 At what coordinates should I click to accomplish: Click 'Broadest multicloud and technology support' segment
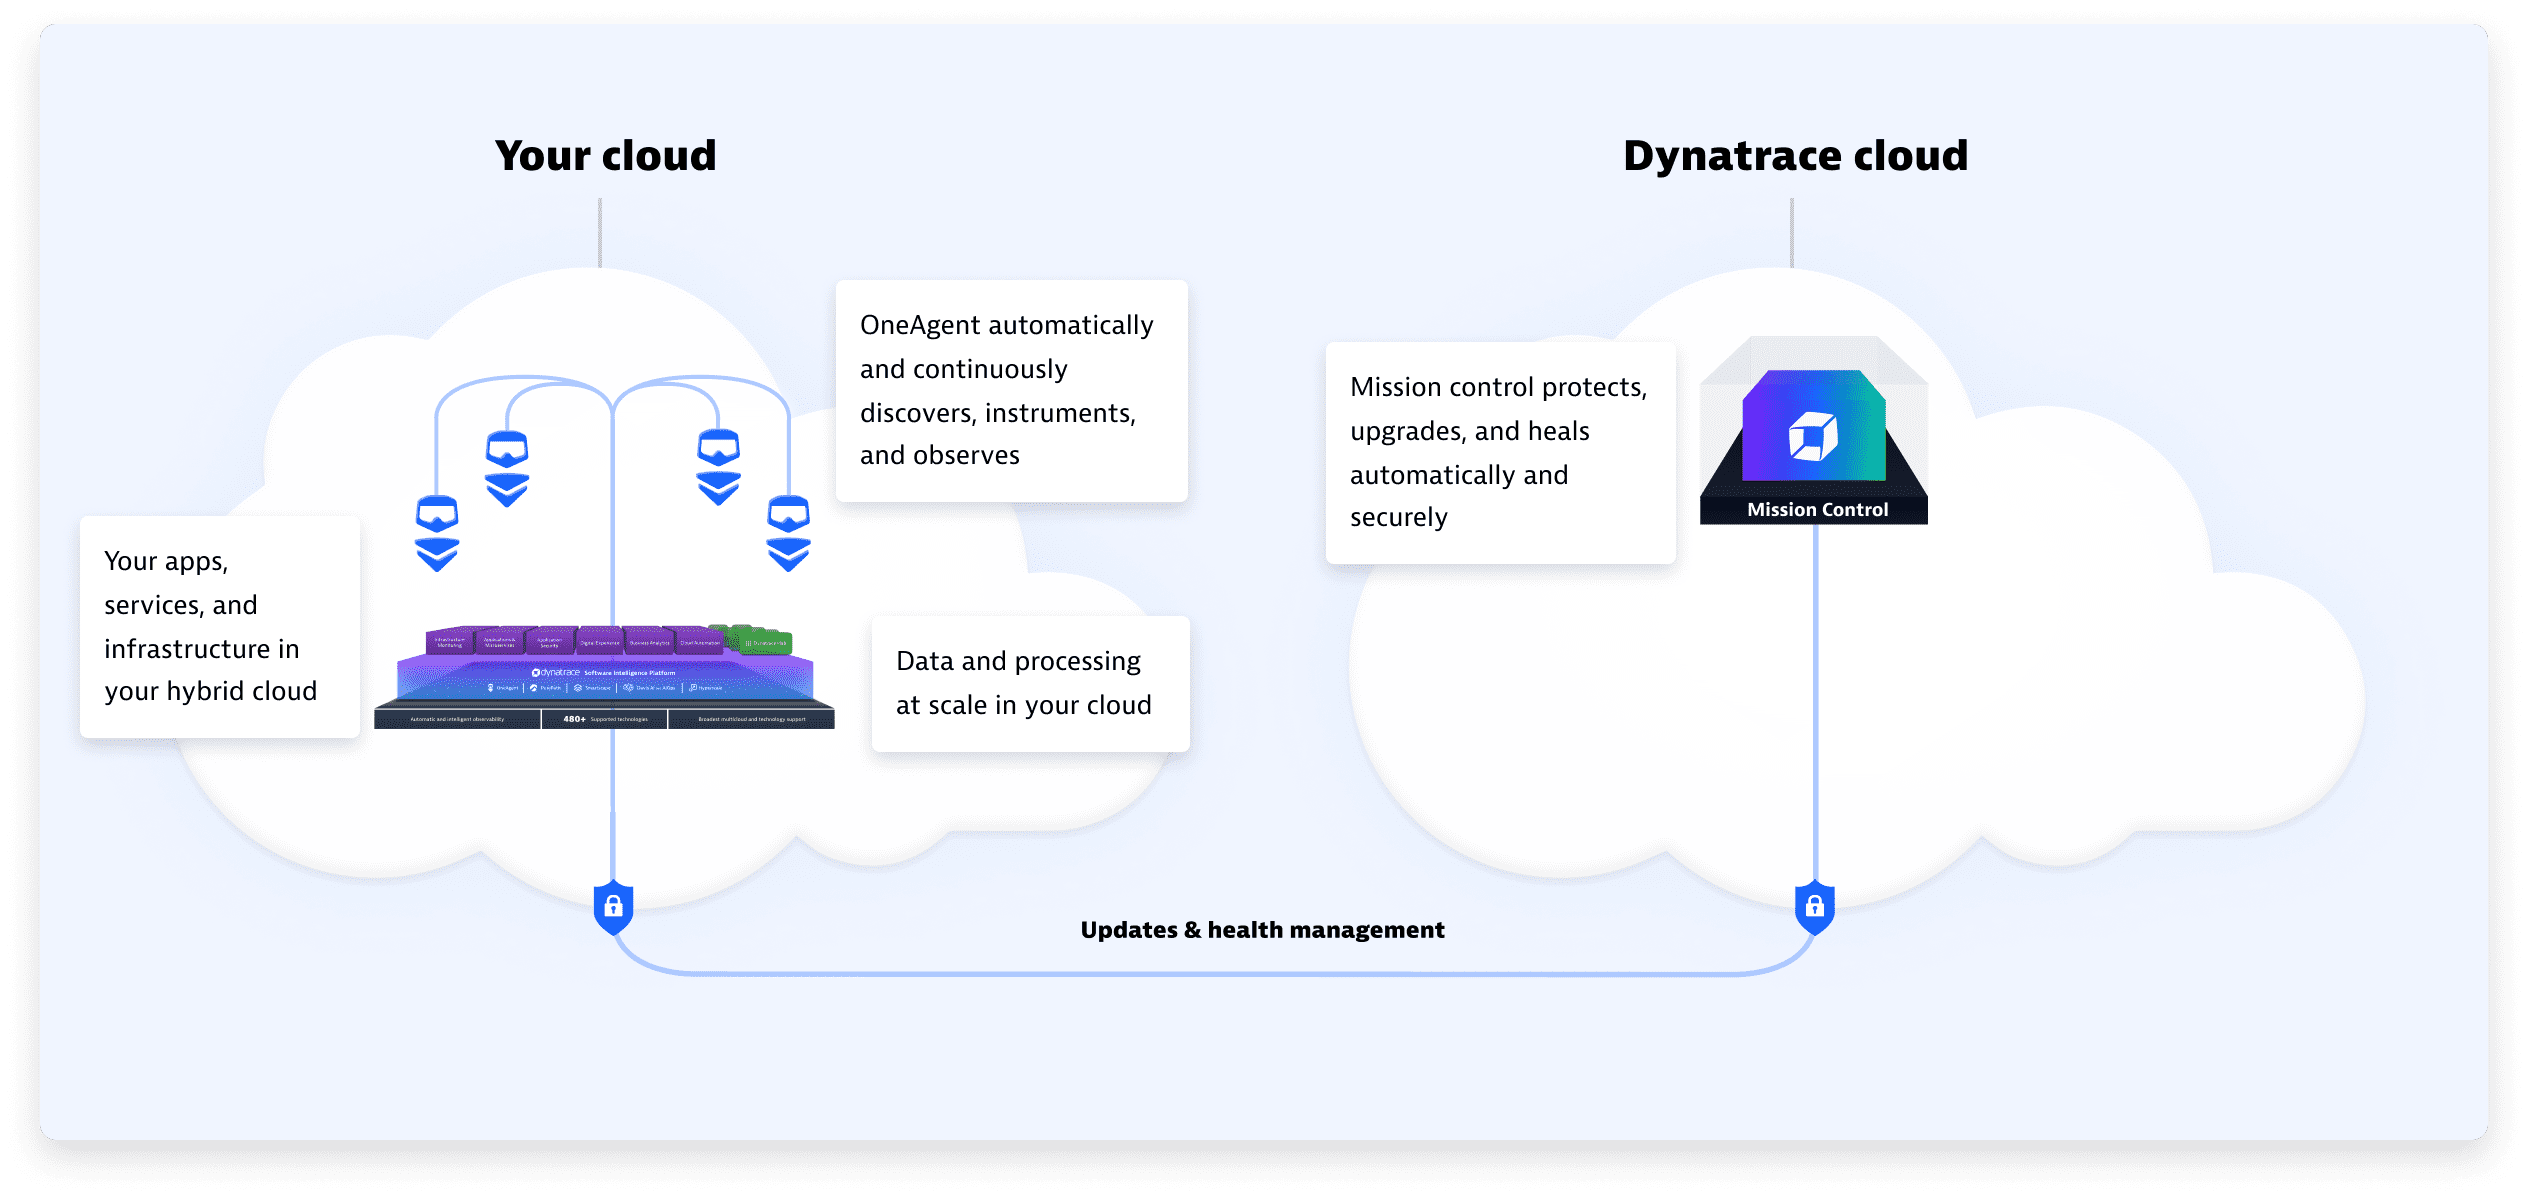(751, 719)
